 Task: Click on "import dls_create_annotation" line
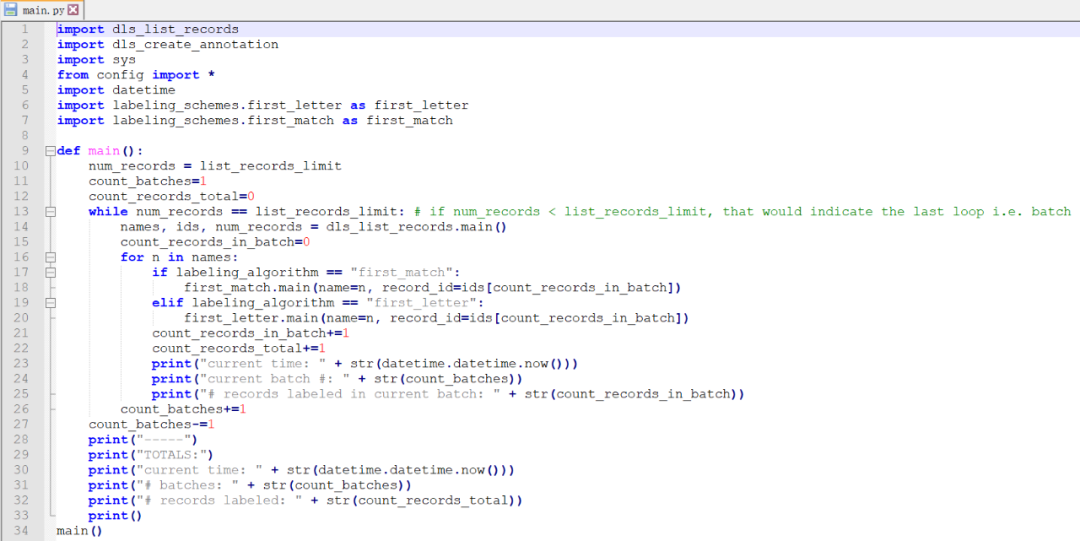coord(167,44)
